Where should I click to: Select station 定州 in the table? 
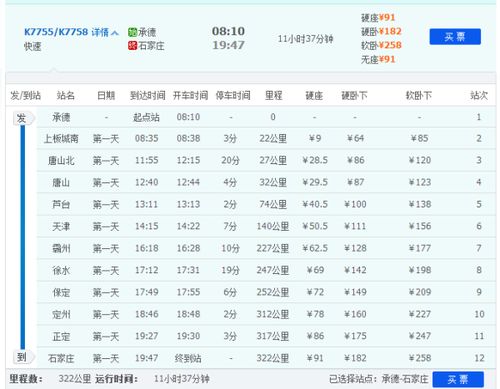[x=61, y=314]
